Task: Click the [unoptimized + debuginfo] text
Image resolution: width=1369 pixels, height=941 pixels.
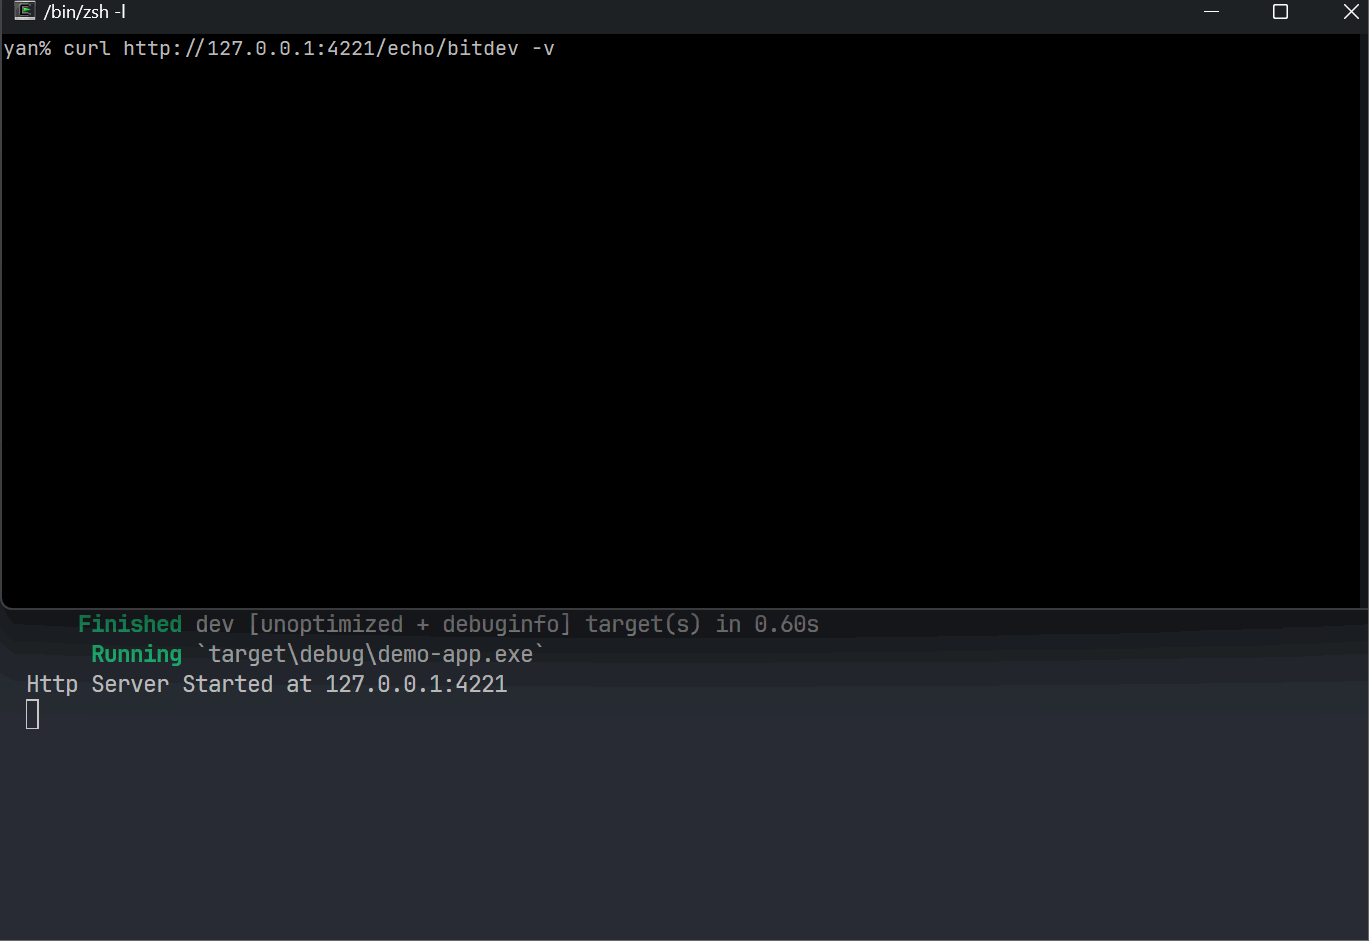Action: (410, 624)
